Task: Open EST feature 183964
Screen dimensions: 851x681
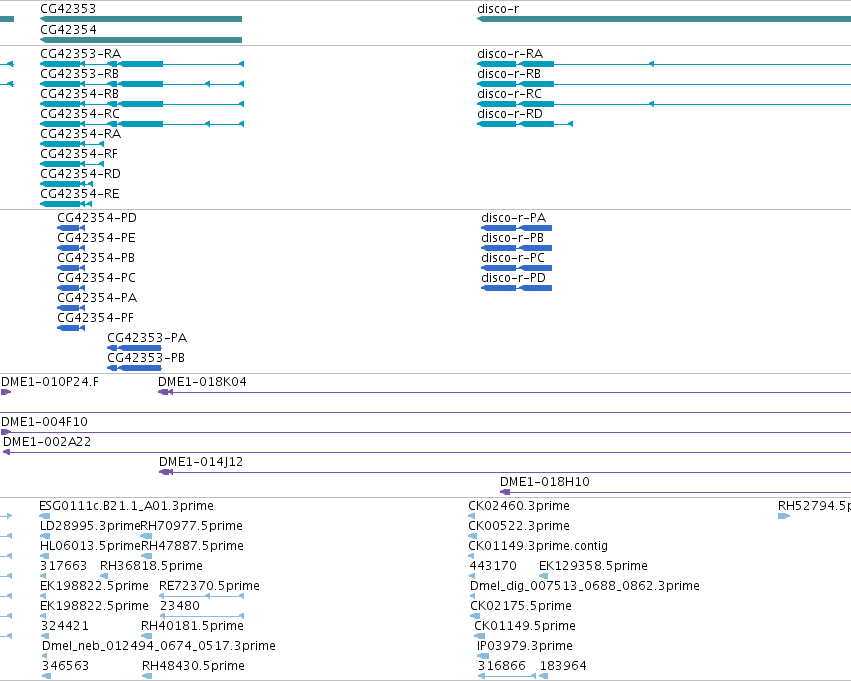Action: pyautogui.click(x=544, y=676)
